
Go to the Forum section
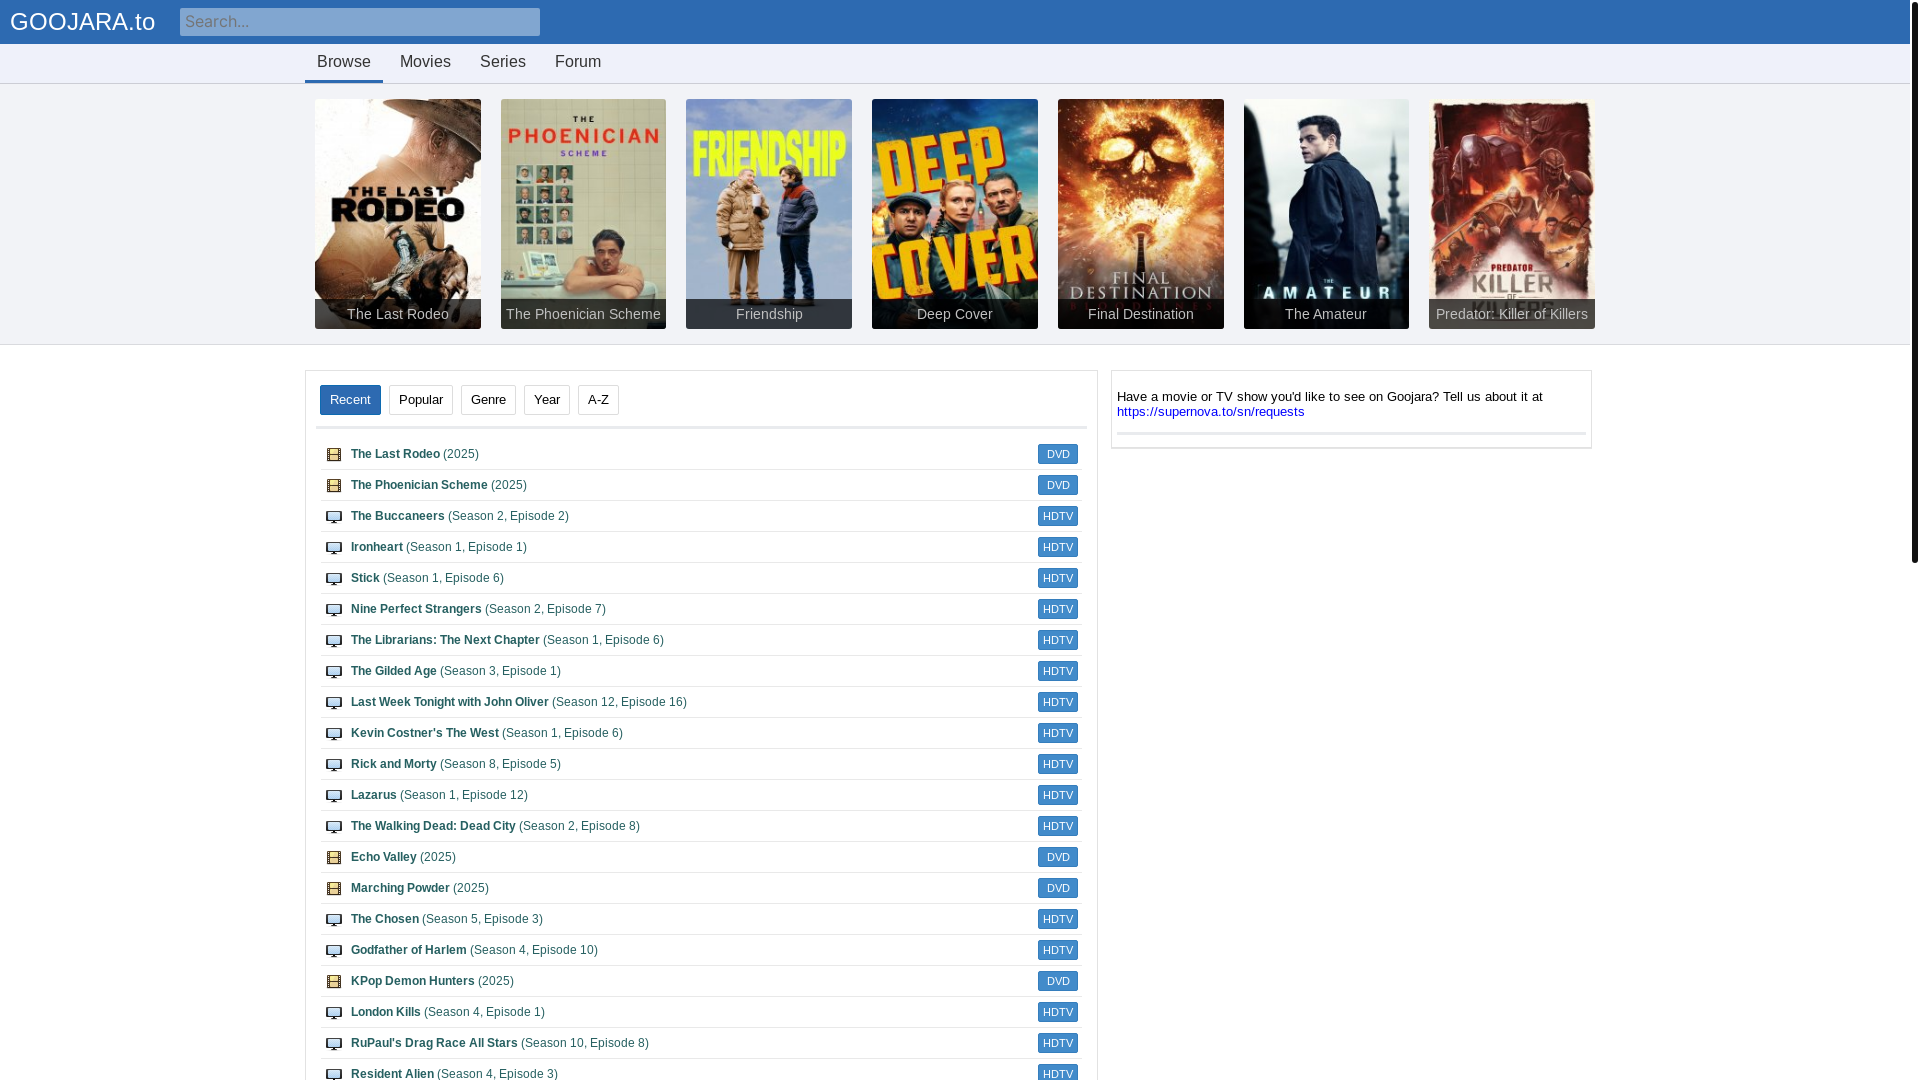pyautogui.click(x=578, y=62)
